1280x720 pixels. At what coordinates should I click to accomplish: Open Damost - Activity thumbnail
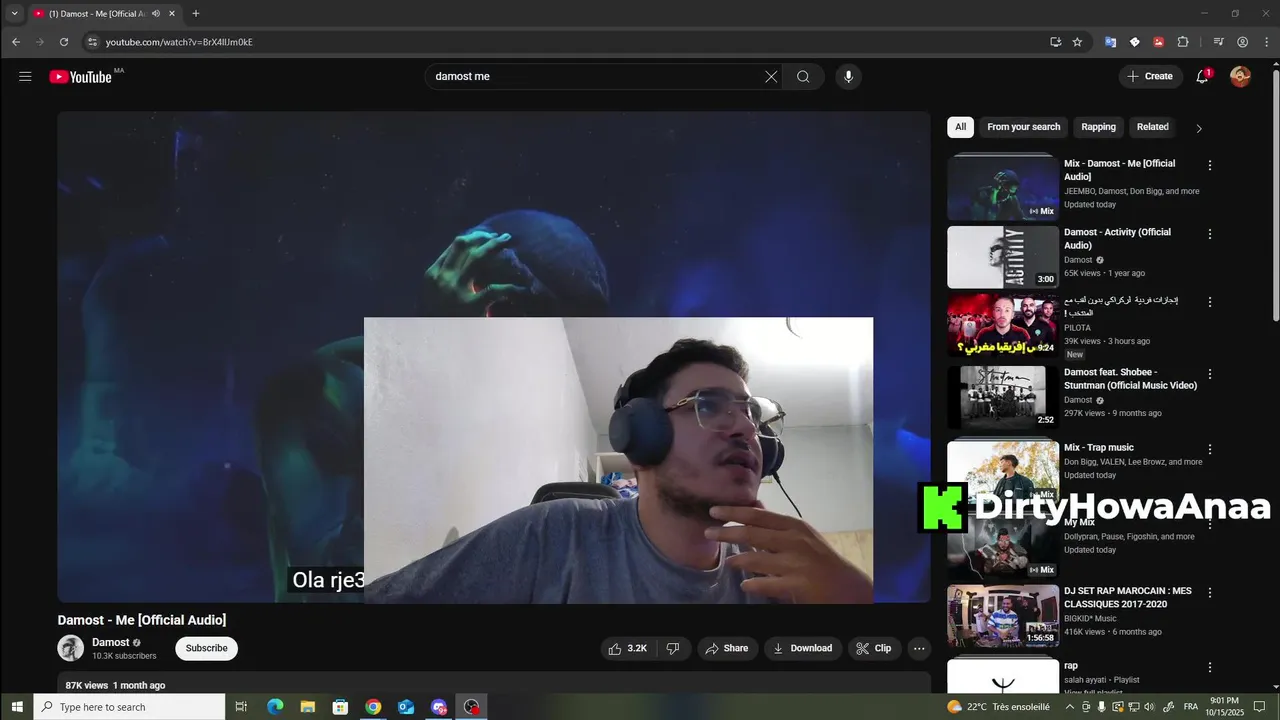[1003, 257]
